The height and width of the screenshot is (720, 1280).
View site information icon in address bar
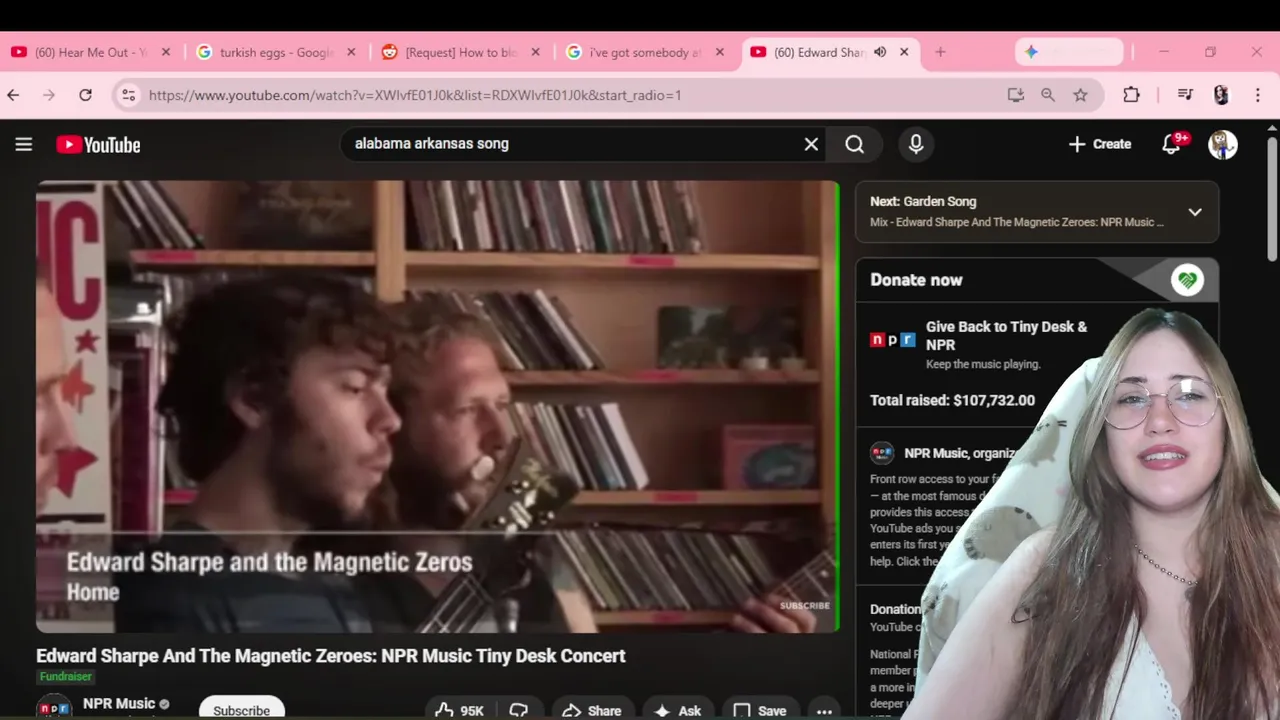point(128,95)
